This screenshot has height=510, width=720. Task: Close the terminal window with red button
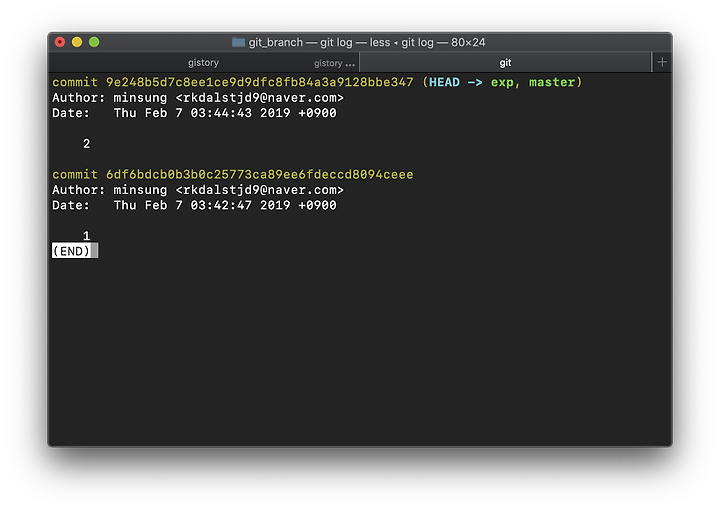[x=60, y=42]
